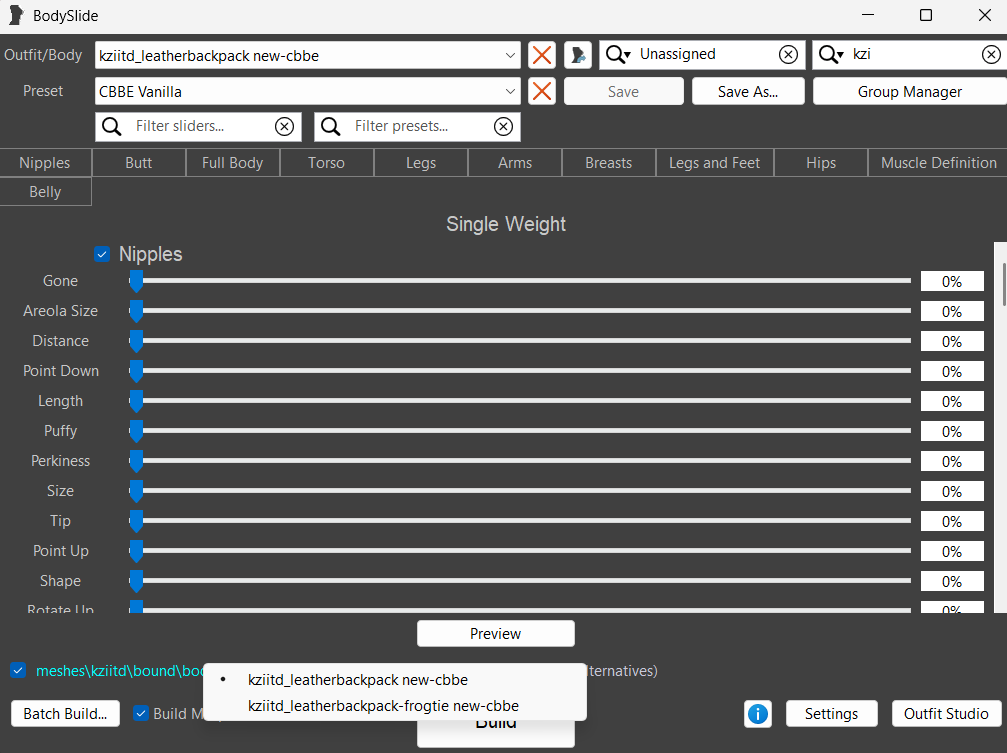This screenshot has width=1007, height=753.
Task: Clear the Filter sliders field
Action: point(285,127)
